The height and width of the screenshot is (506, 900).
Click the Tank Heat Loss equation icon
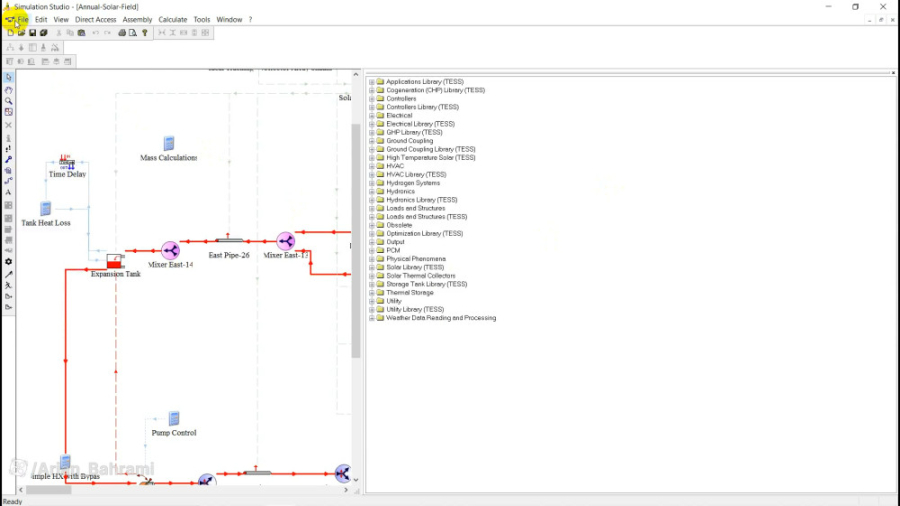(46, 209)
